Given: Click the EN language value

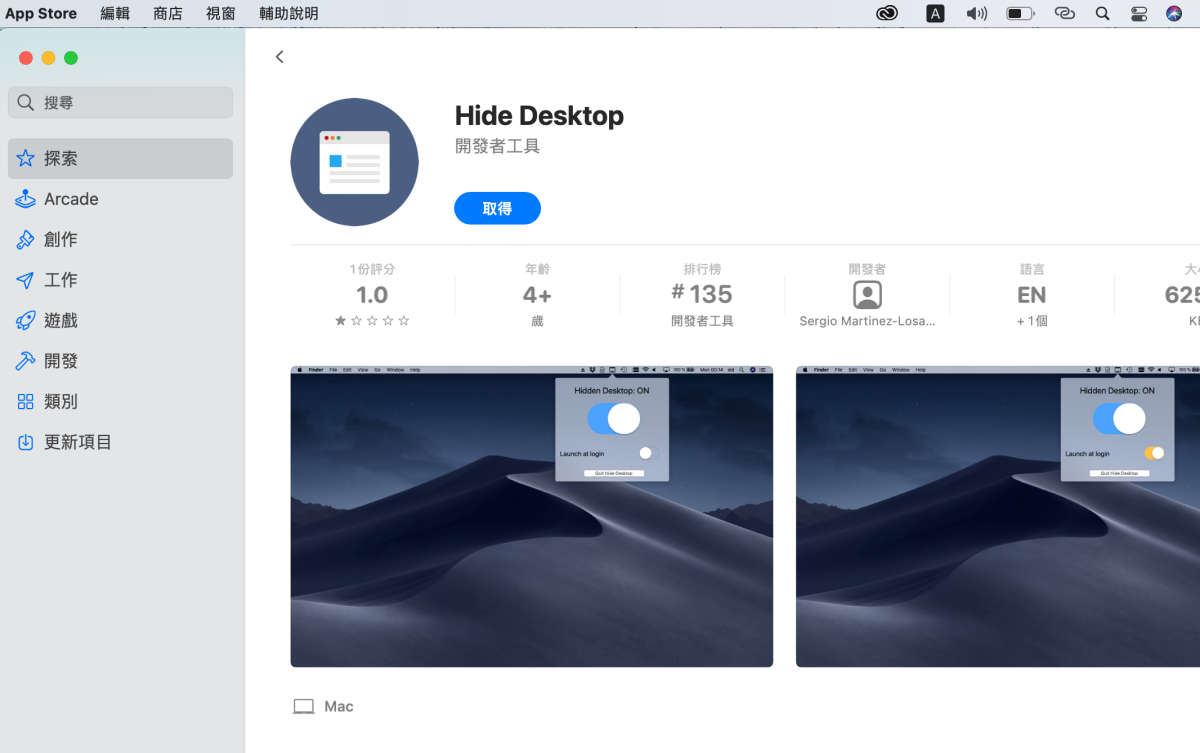Looking at the screenshot, I should [x=1032, y=295].
